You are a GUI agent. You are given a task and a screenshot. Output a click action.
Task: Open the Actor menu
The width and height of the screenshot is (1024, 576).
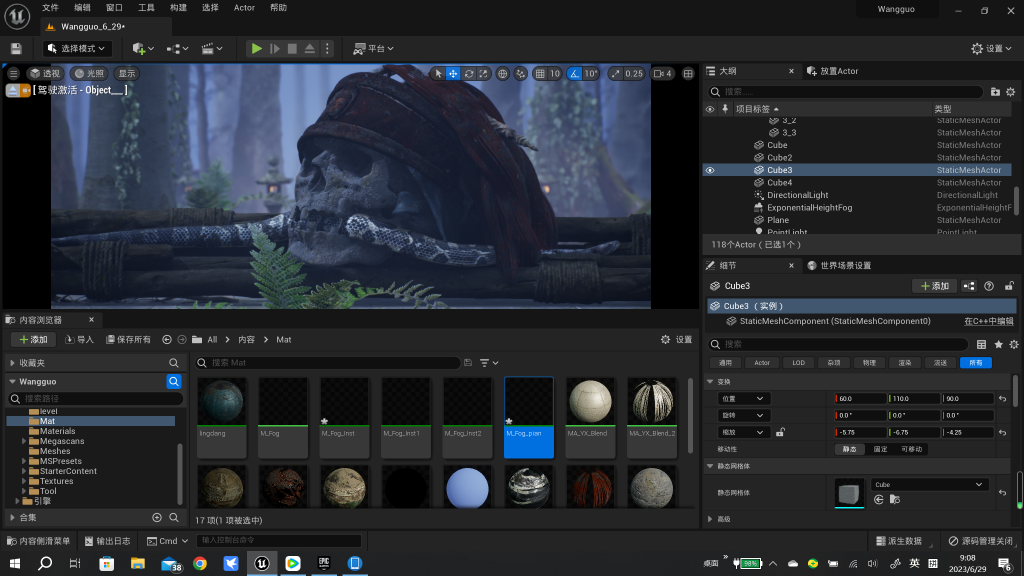(244, 8)
